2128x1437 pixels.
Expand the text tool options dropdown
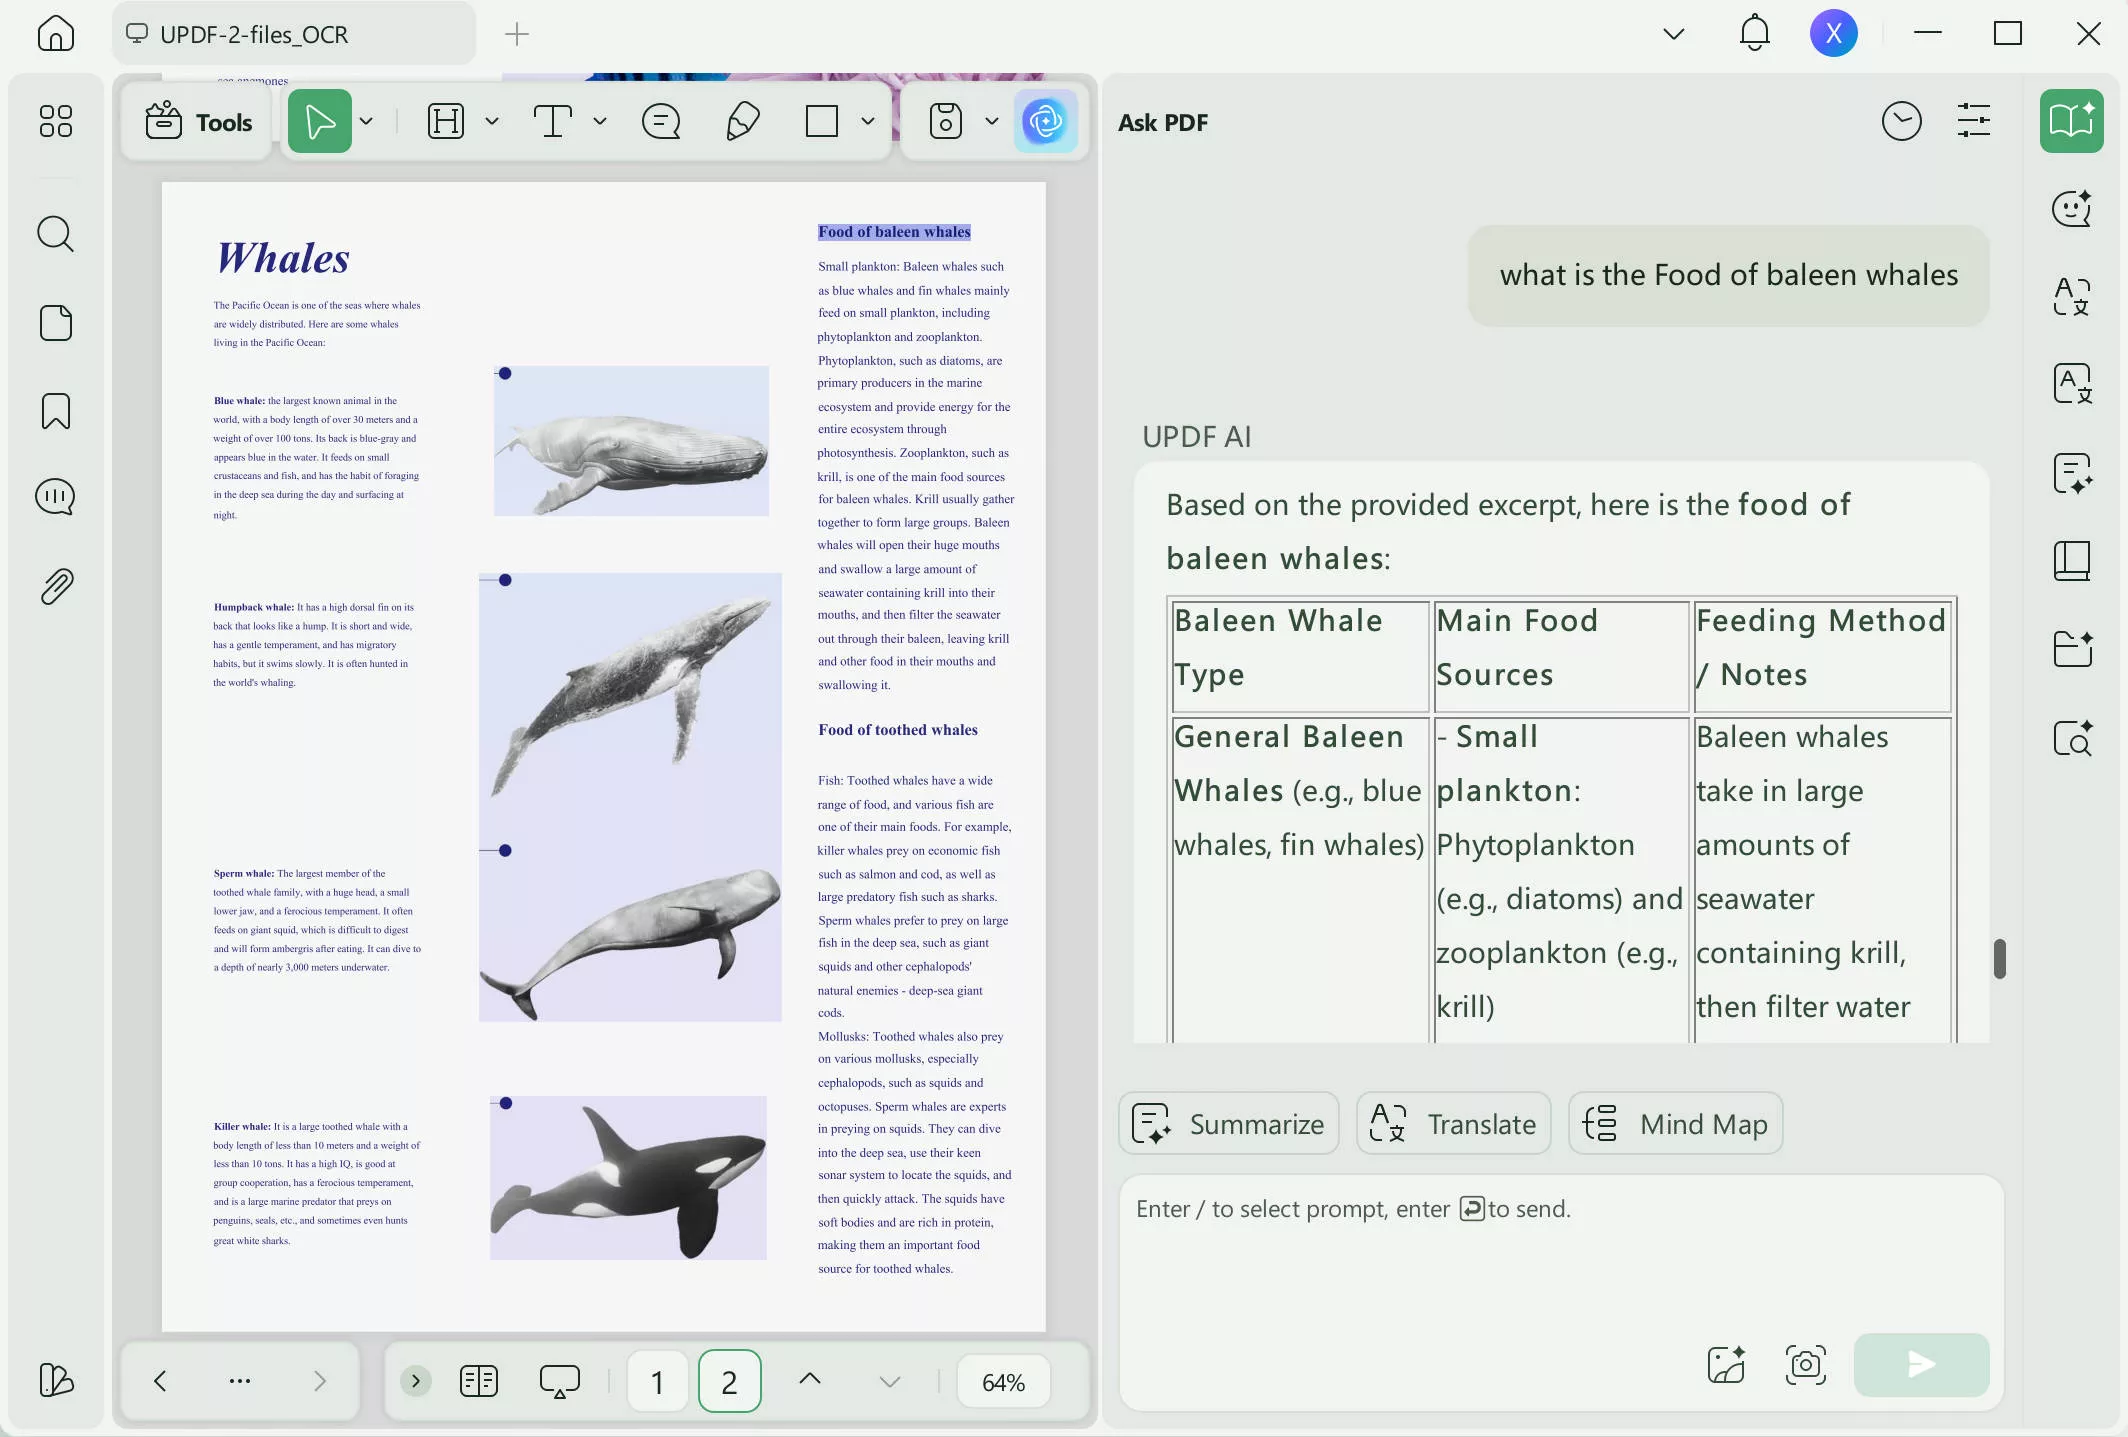600,121
